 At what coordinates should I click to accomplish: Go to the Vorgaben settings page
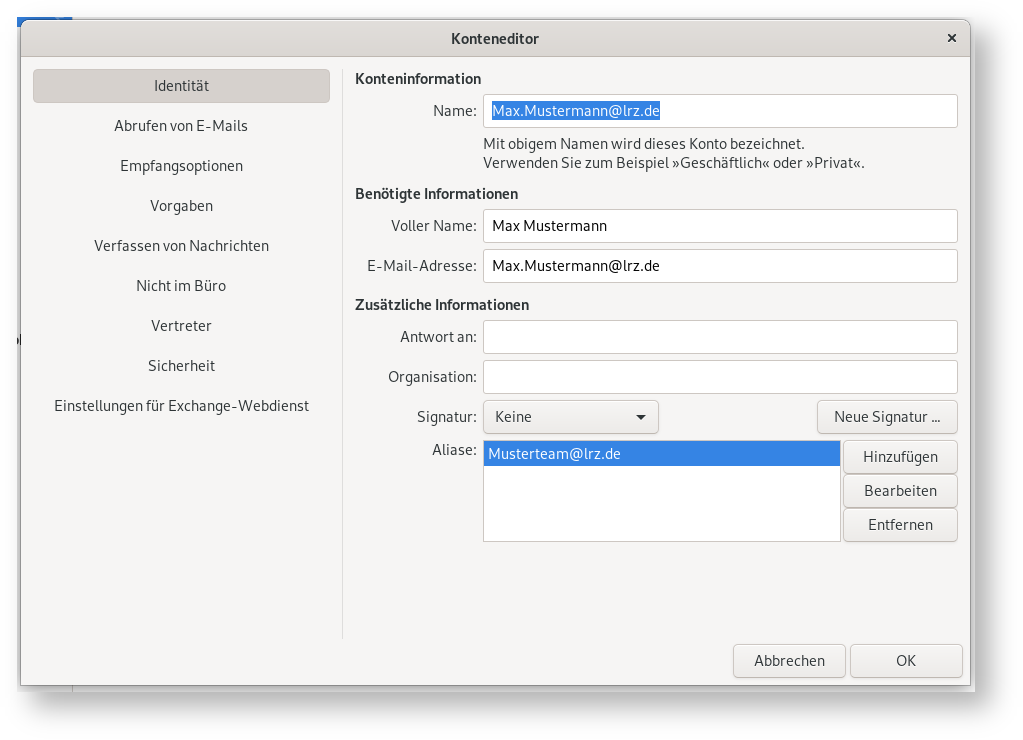pos(181,206)
